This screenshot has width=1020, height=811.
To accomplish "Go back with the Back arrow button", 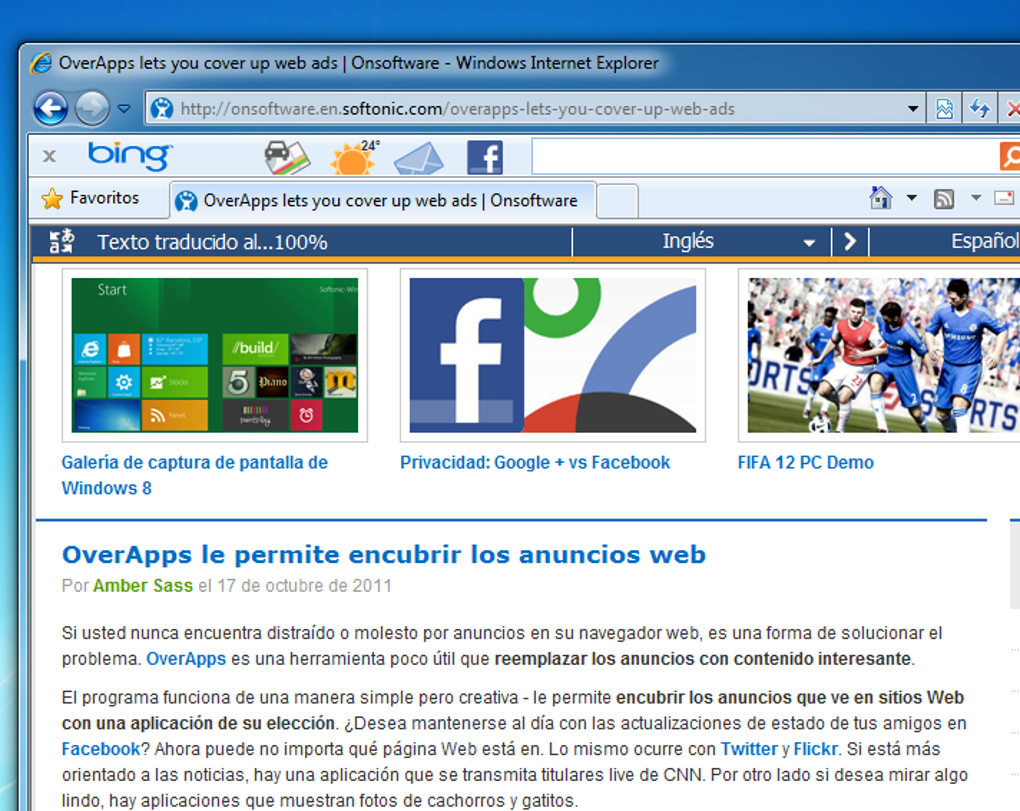I will (51, 108).
